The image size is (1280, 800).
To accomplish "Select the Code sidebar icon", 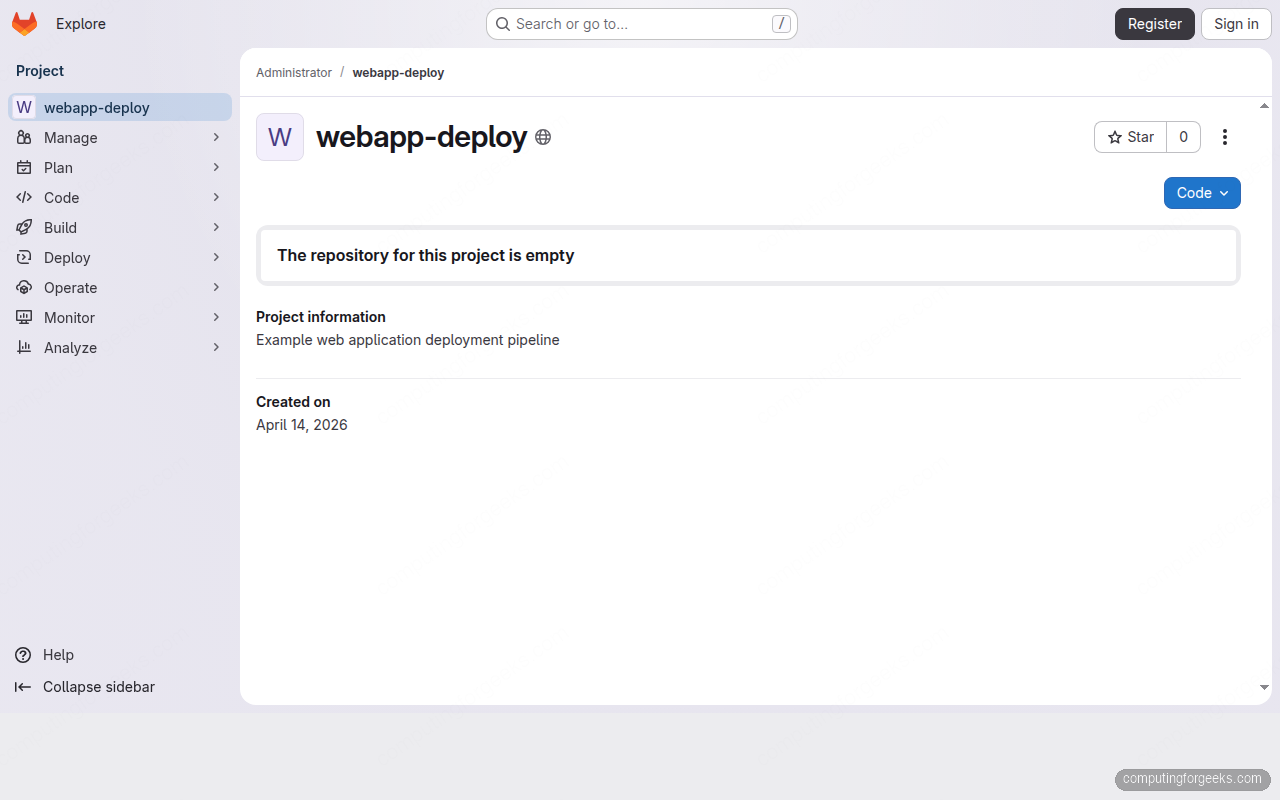I will (x=24, y=197).
